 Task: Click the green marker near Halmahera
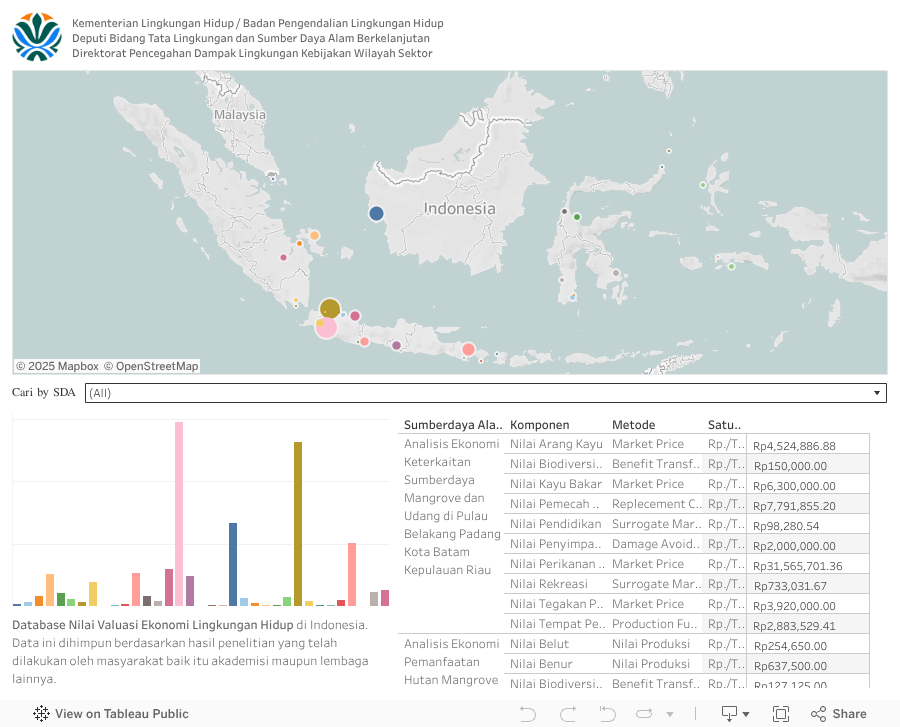point(703,185)
